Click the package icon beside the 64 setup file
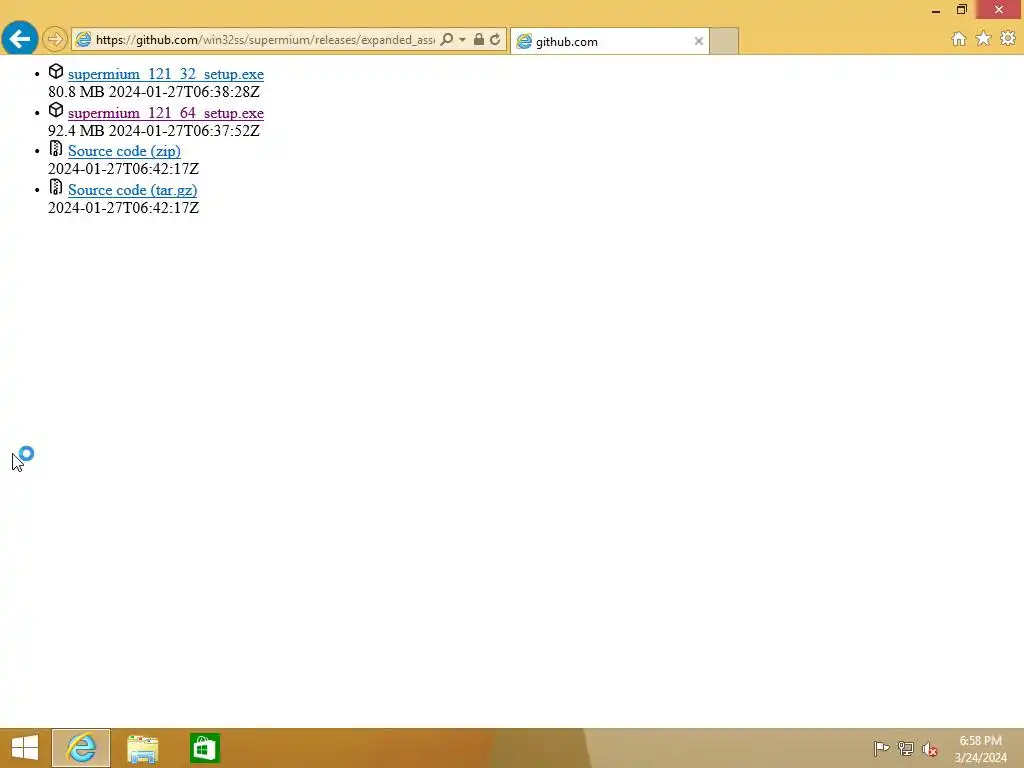The height and width of the screenshot is (768, 1024). click(x=56, y=110)
